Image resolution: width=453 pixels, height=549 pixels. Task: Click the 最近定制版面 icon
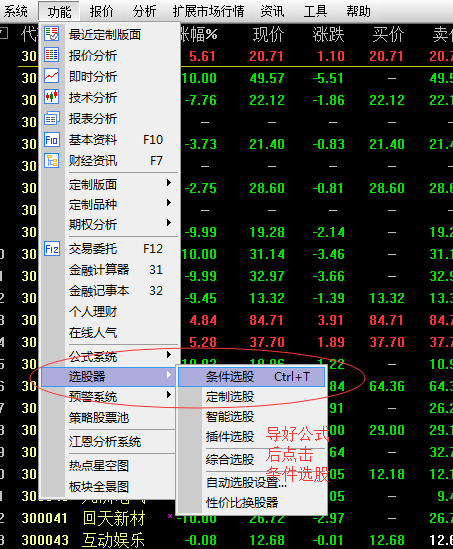click(x=51, y=34)
